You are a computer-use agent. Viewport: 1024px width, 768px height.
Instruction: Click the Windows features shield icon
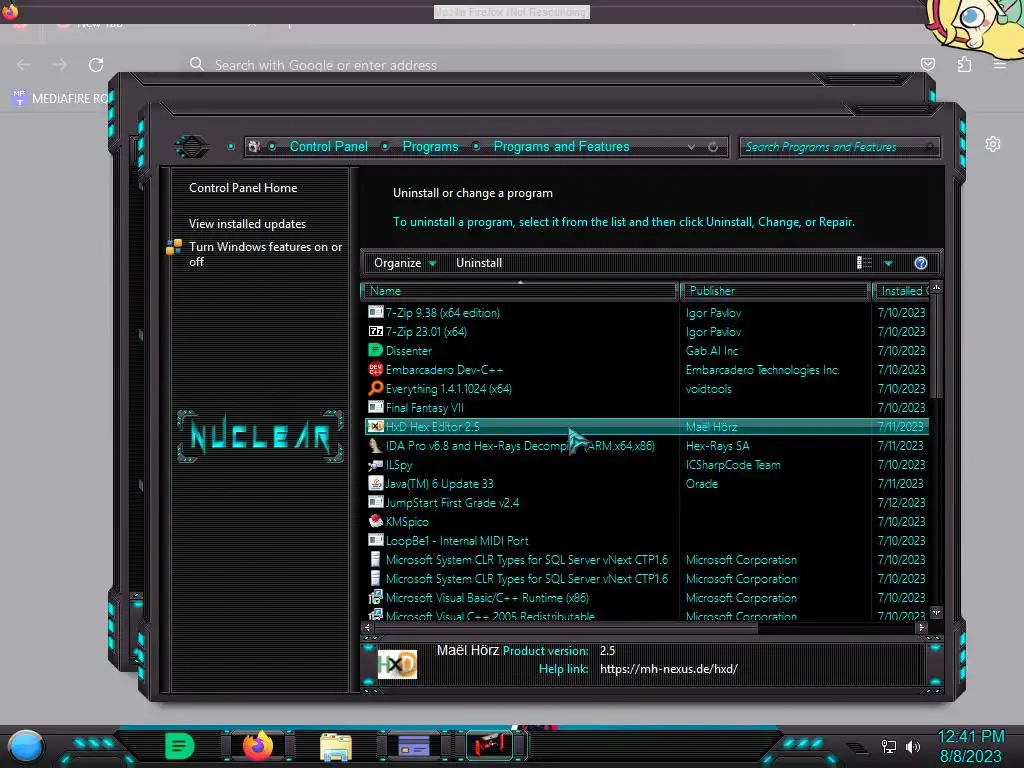174,247
